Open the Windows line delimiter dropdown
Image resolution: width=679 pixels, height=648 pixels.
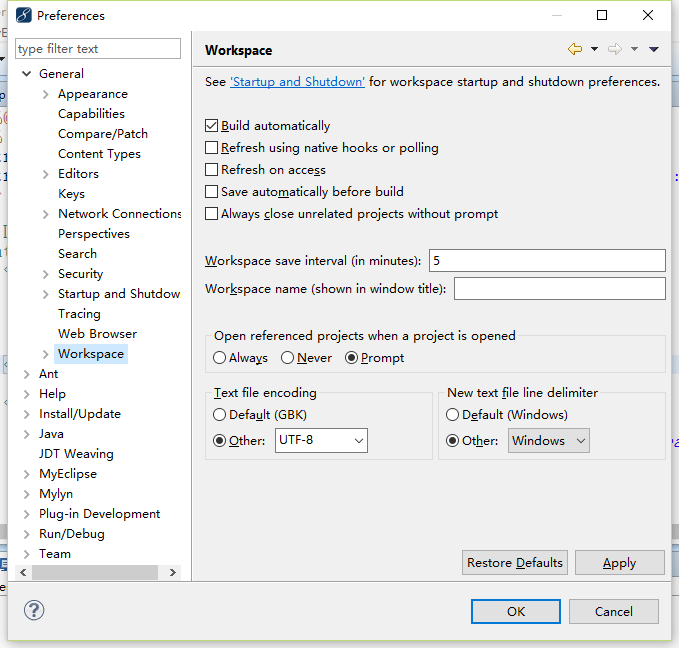[549, 441]
